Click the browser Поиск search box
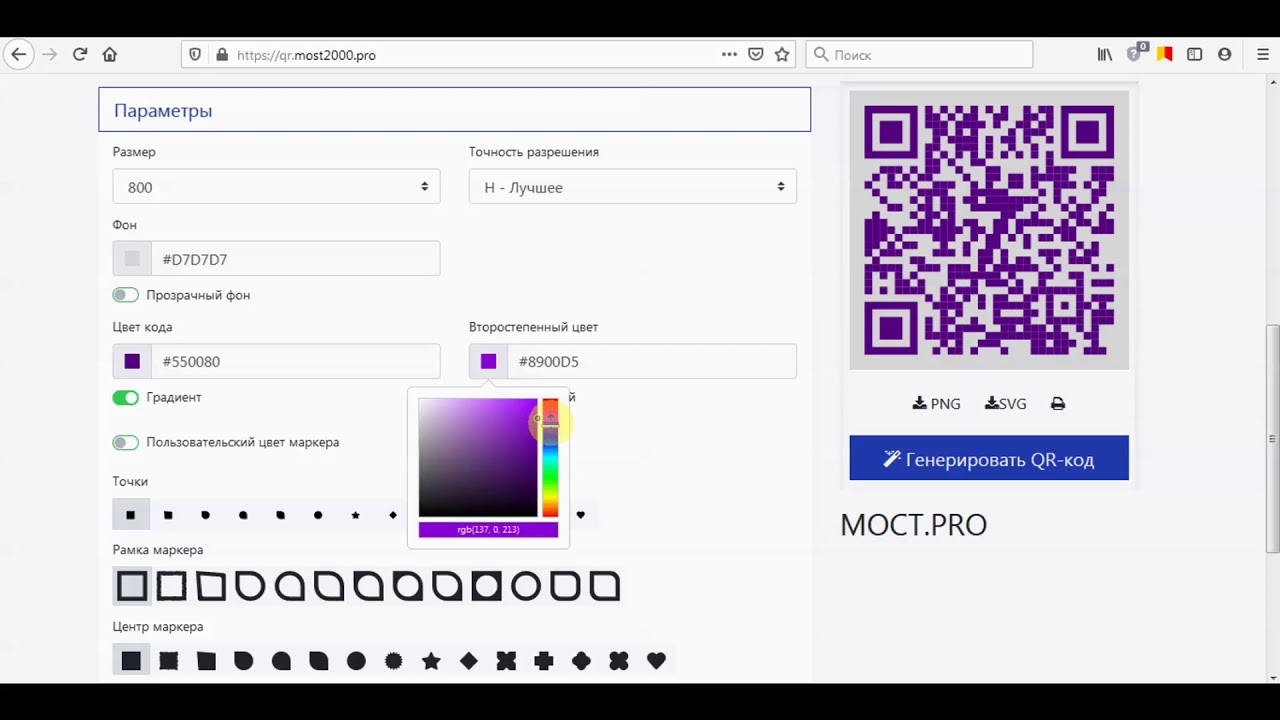This screenshot has width=1280, height=720. tap(919, 55)
